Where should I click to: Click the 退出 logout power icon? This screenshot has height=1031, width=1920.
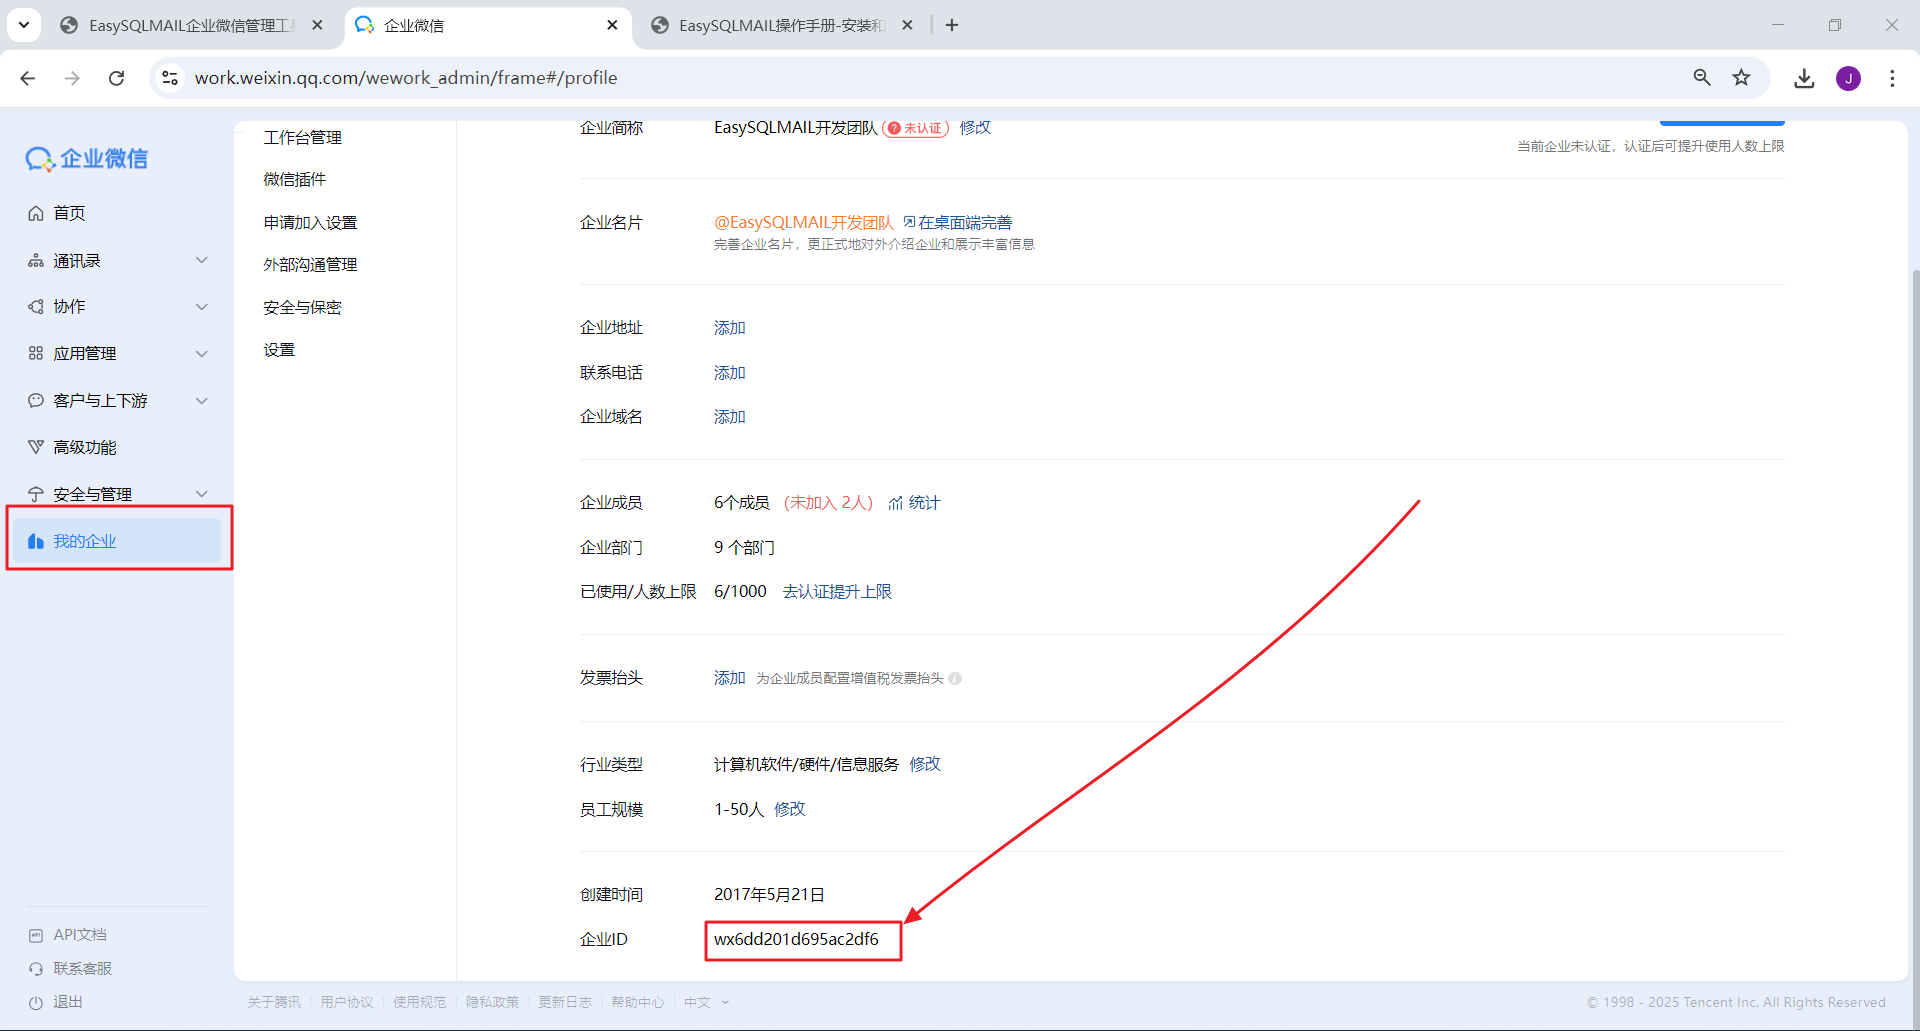coord(36,1002)
